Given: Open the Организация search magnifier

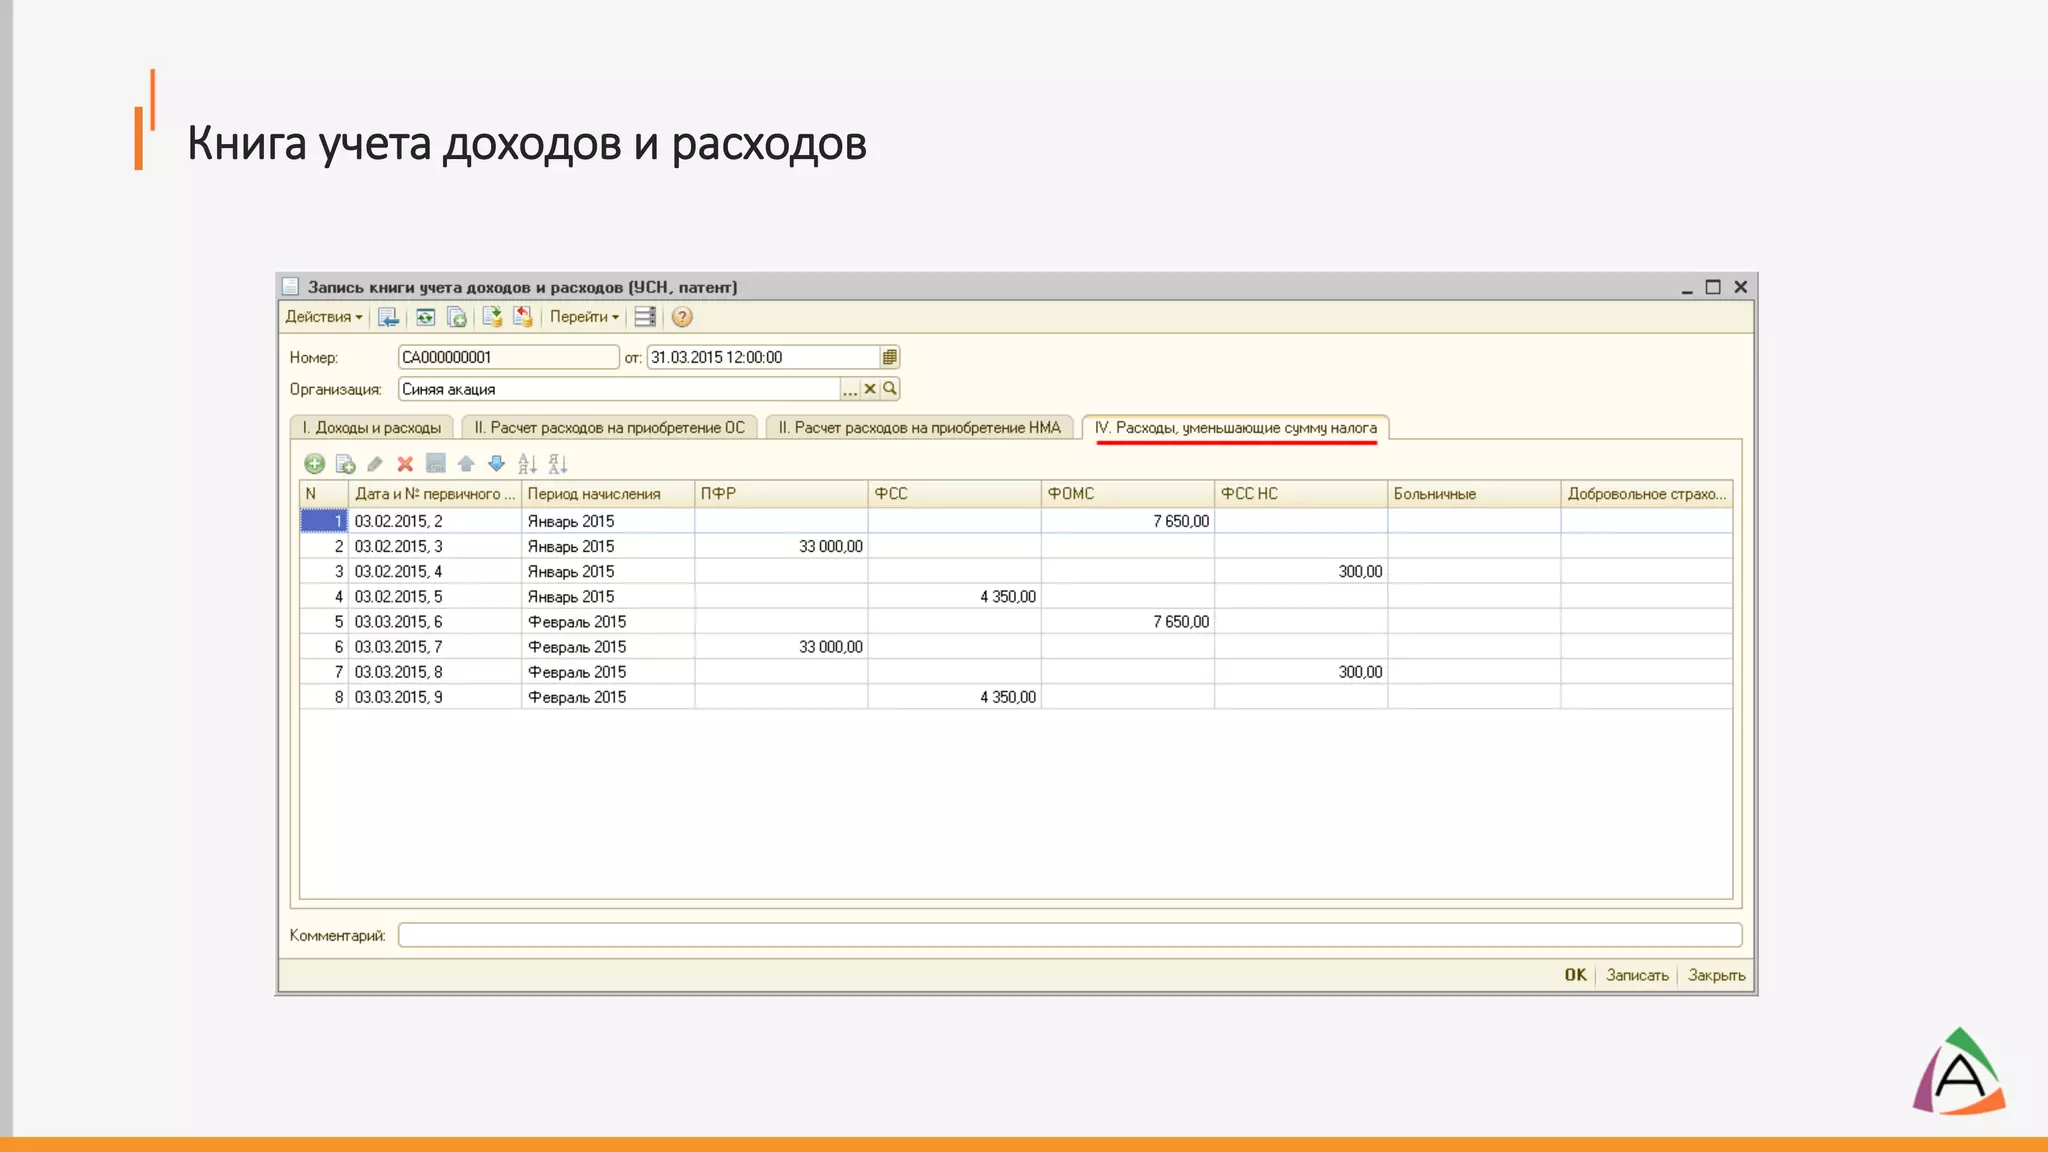Looking at the screenshot, I should tap(889, 389).
